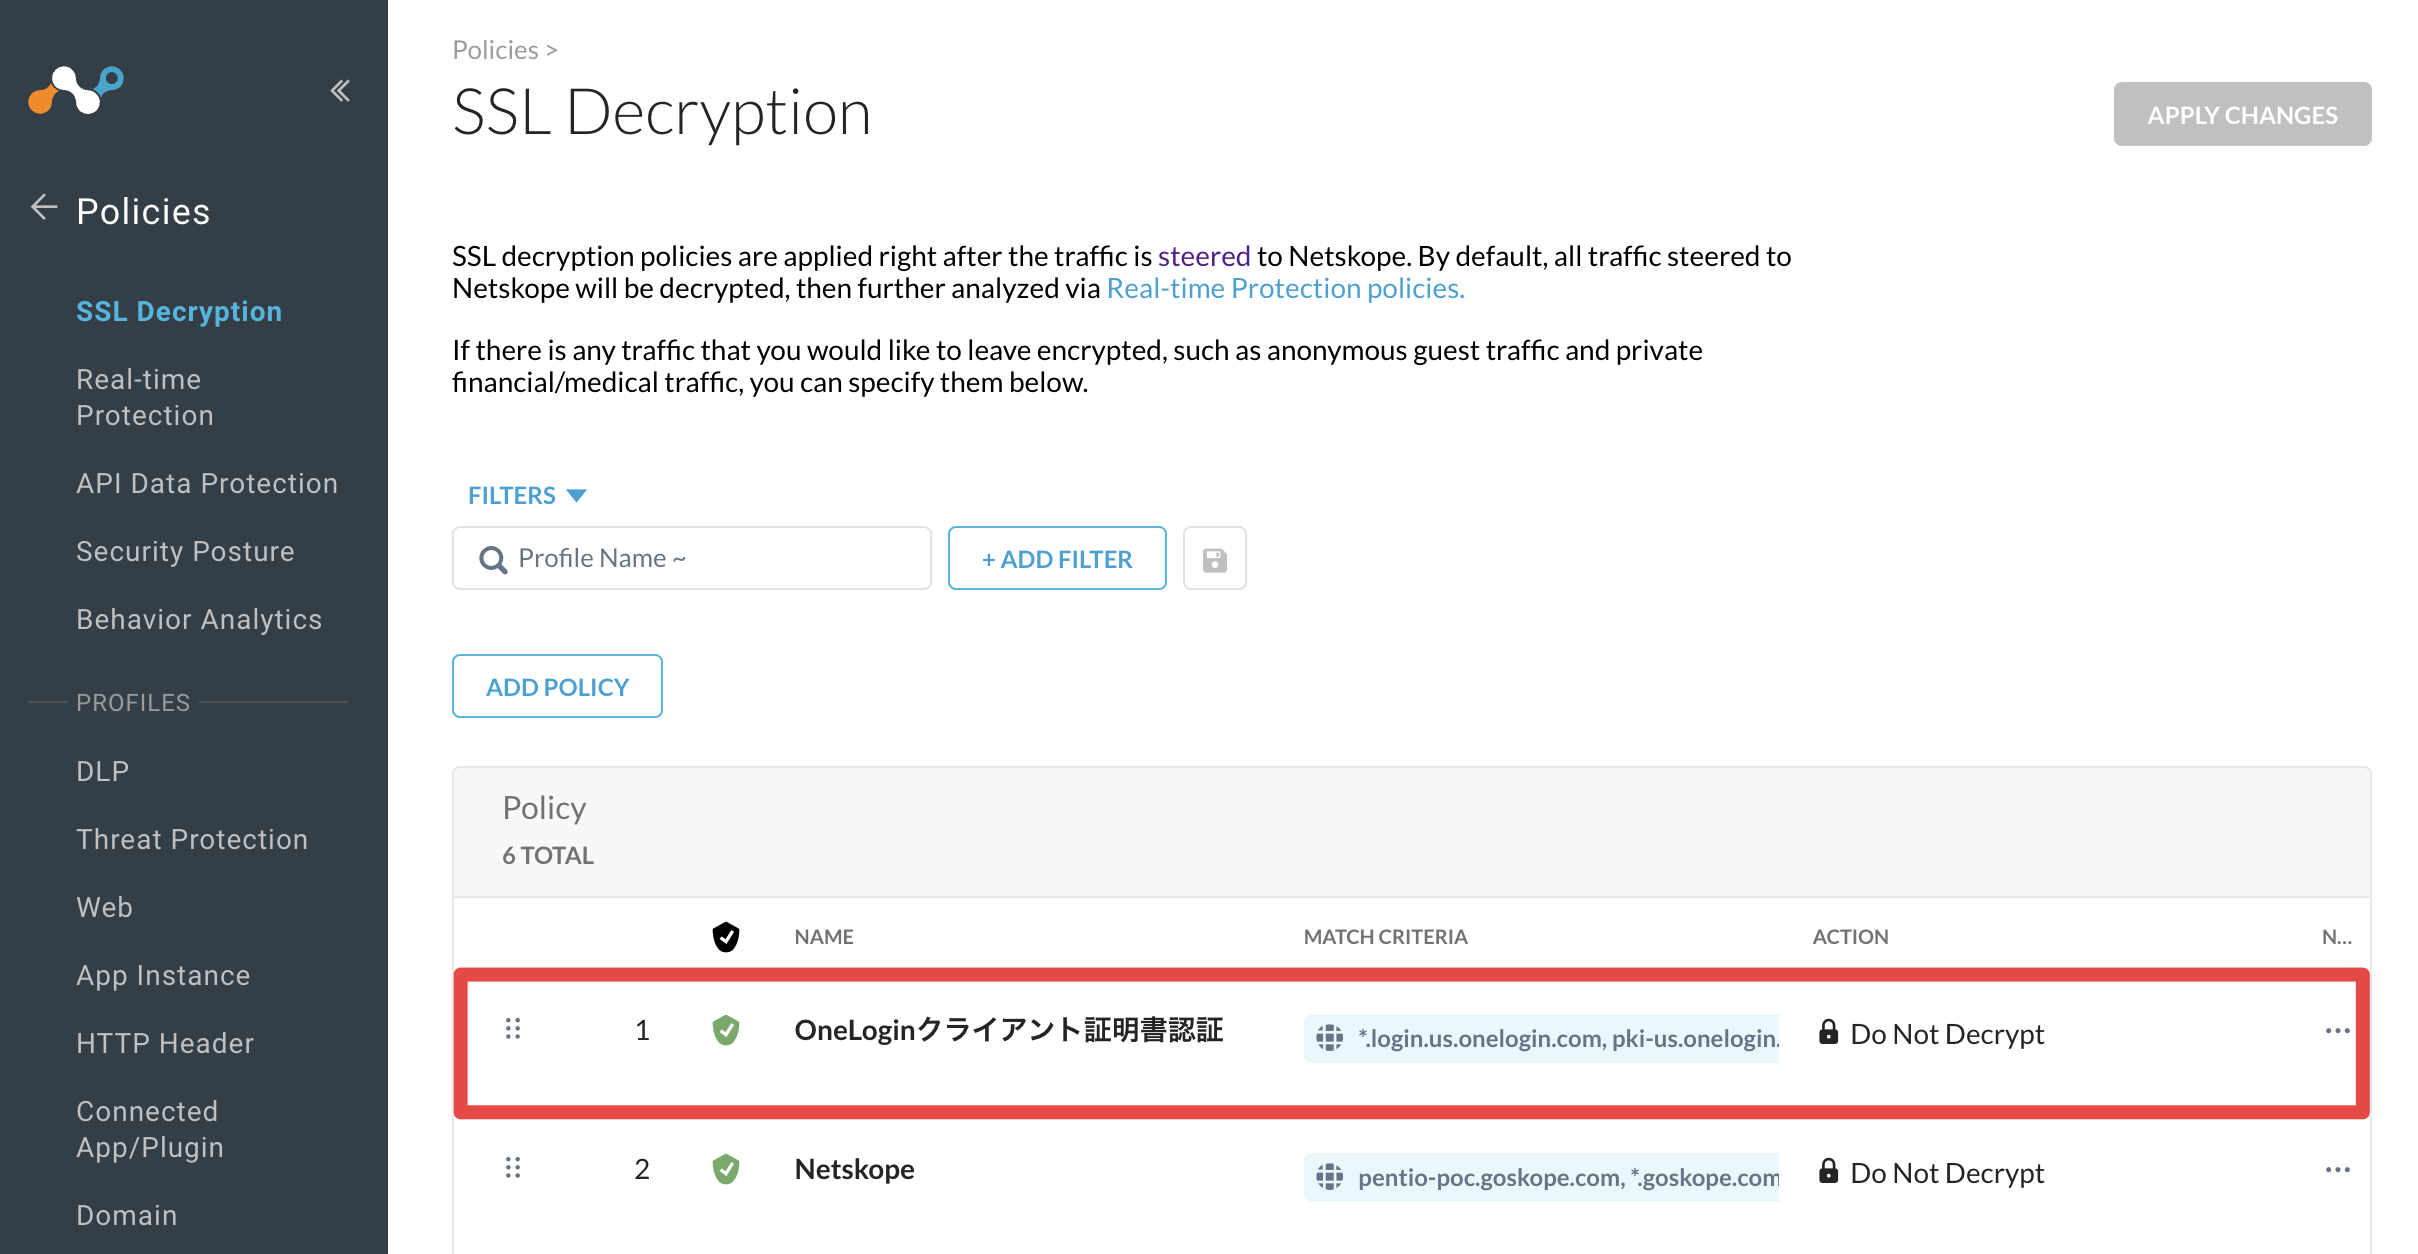Collapse the sidebar with double-chevron icon

[x=340, y=91]
